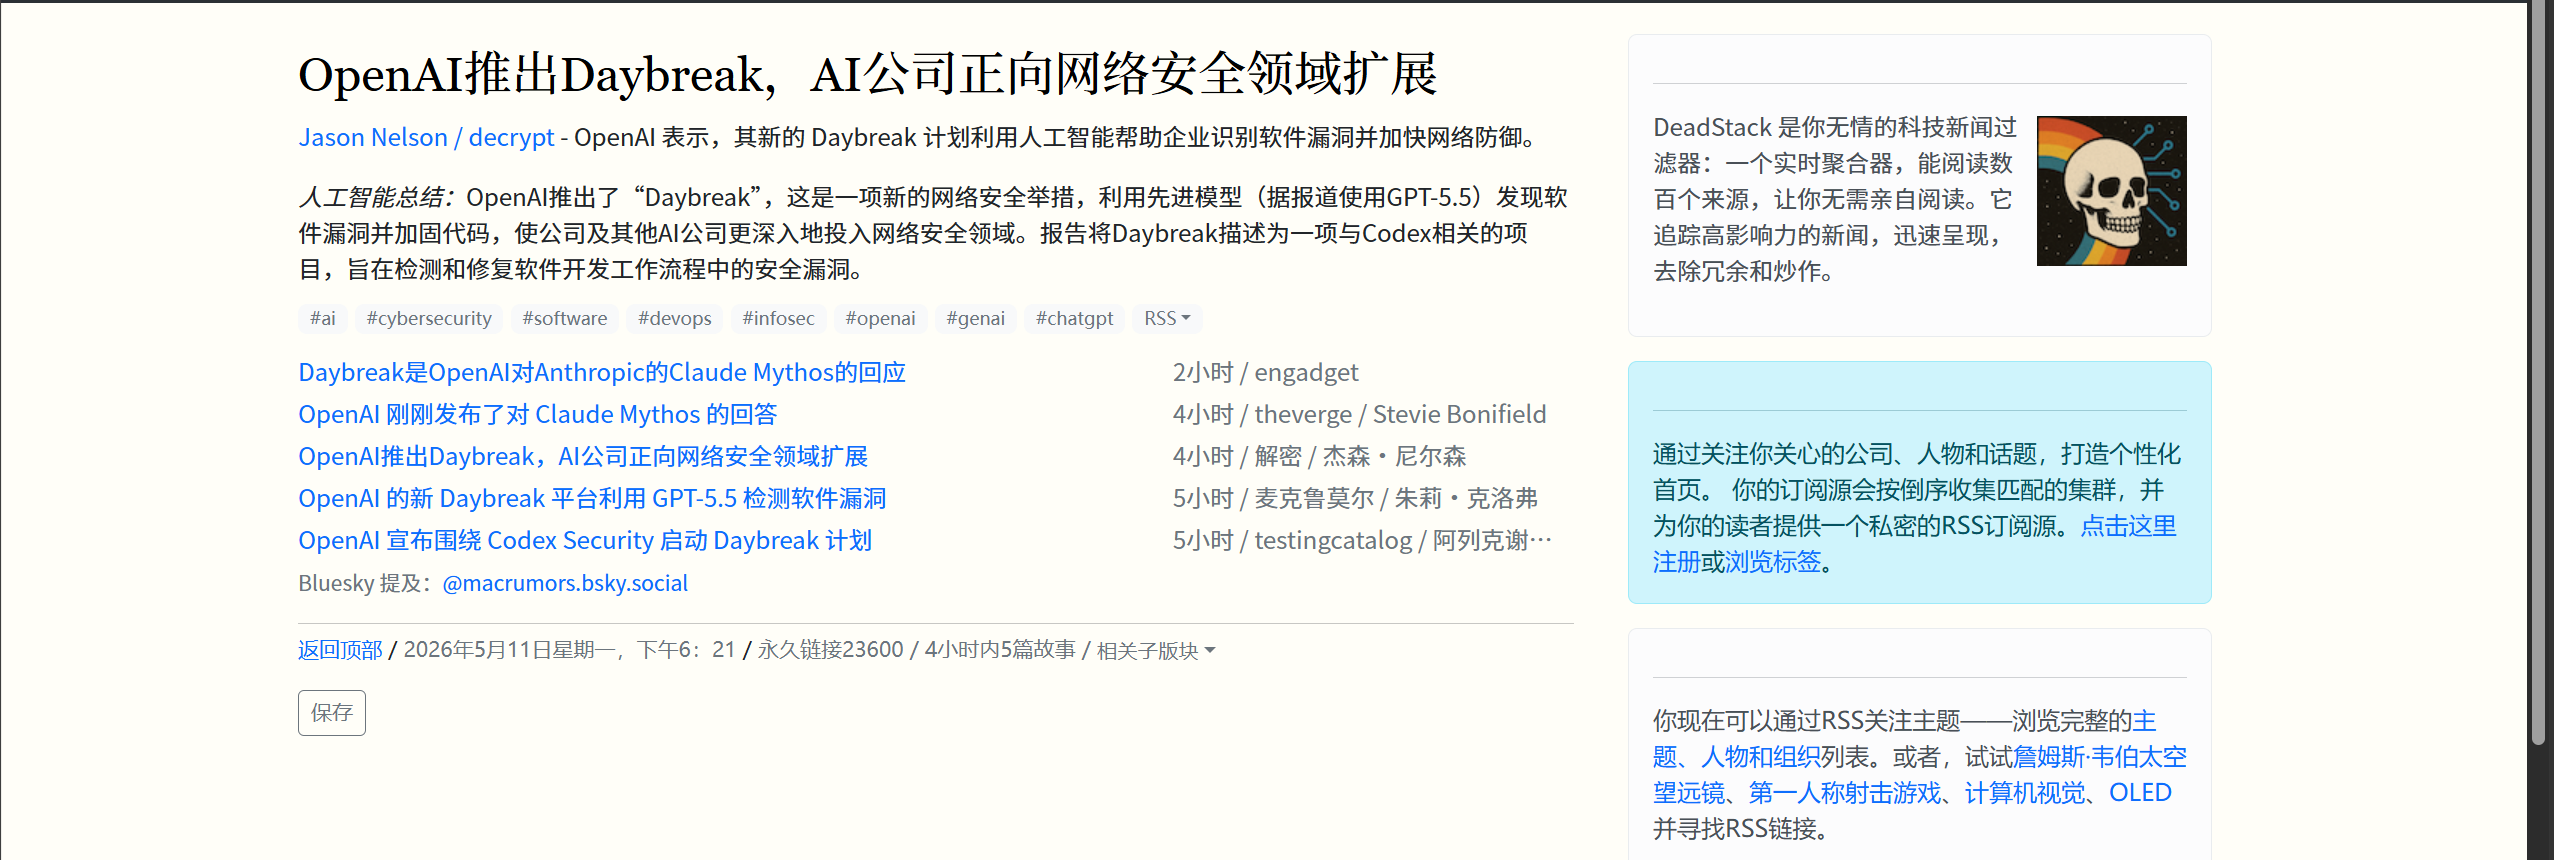Open OpenAI推出Daybreak story link in list
This screenshot has height=860, width=2554.
click(x=583, y=457)
